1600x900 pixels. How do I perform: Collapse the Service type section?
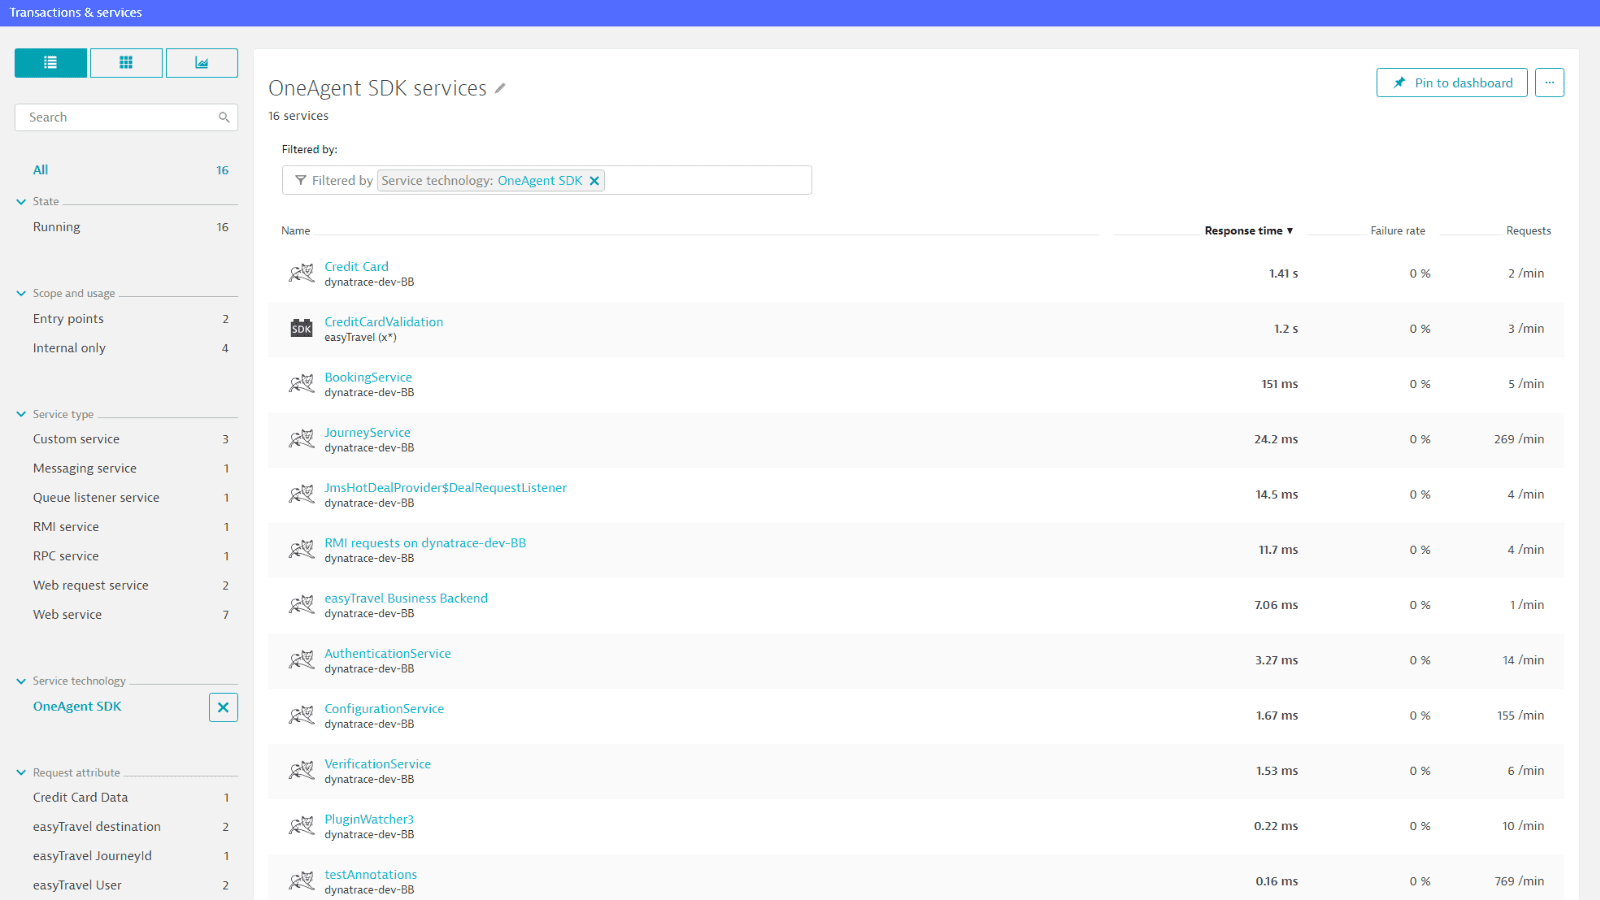pos(21,414)
